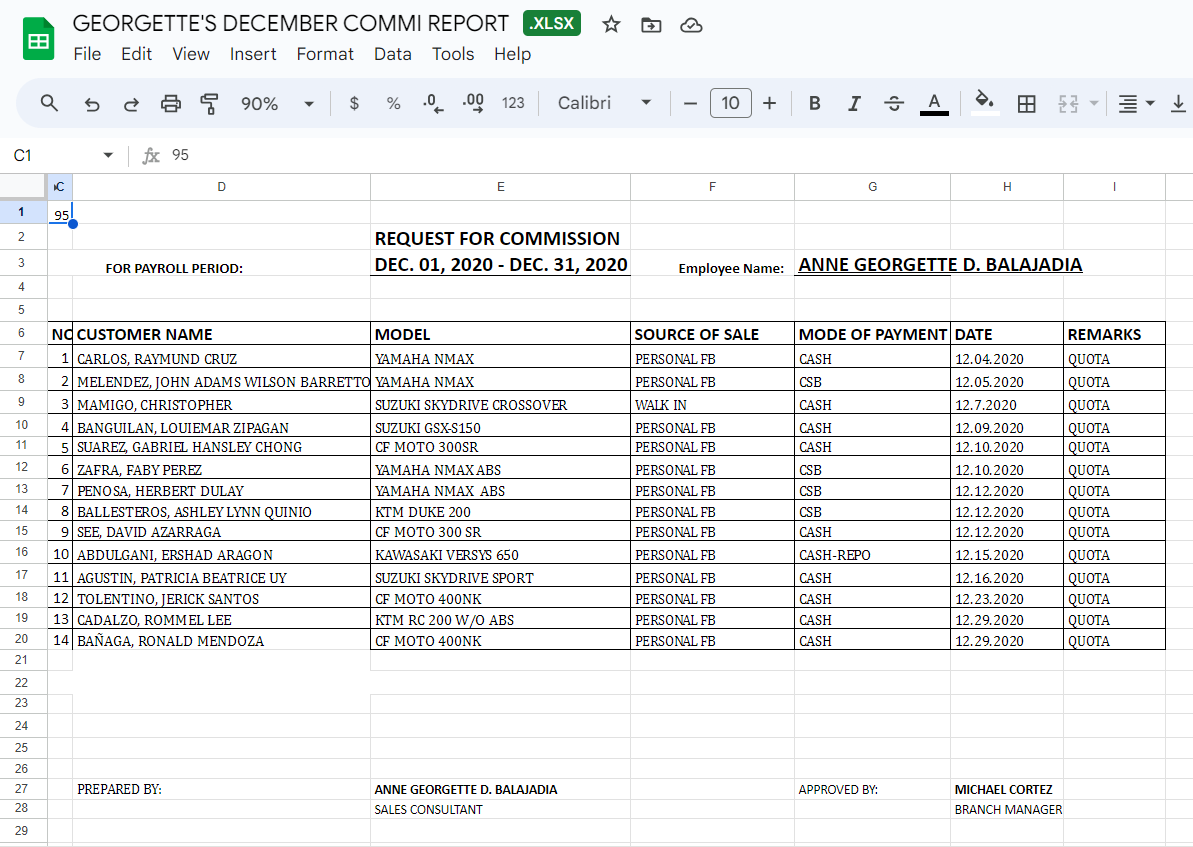Toggle italic formatting

click(x=854, y=103)
